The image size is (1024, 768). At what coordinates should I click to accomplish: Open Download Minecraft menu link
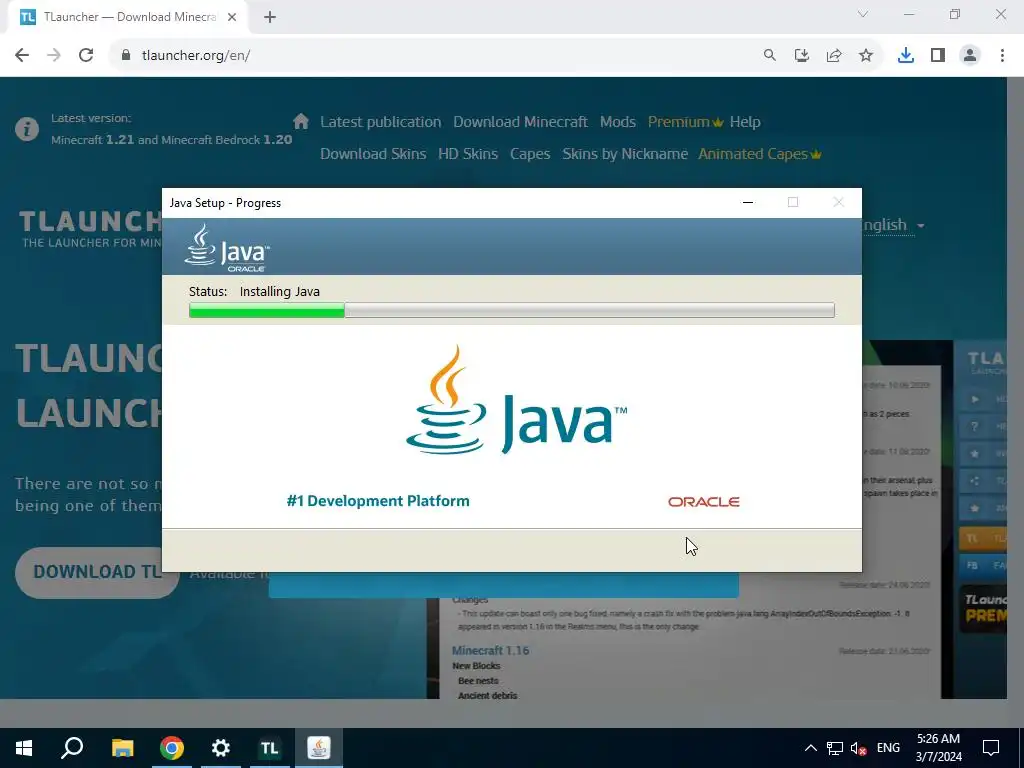[520, 122]
